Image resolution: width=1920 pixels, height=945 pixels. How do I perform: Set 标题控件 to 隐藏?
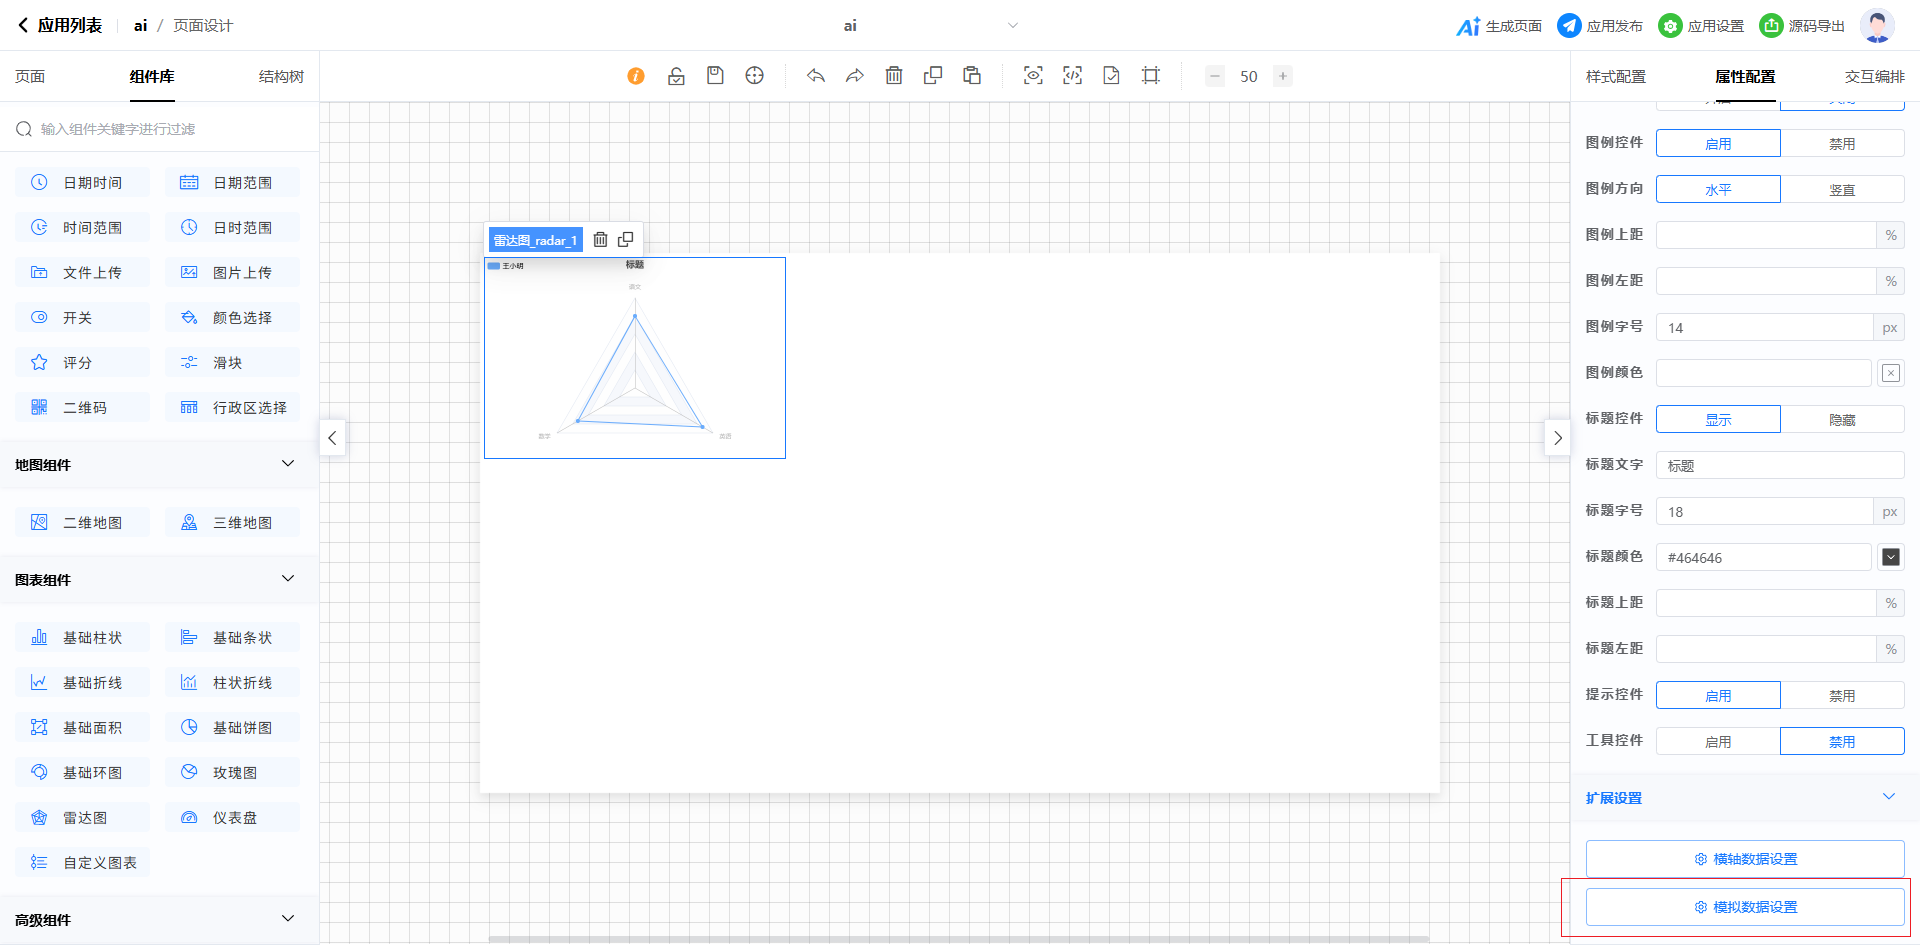click(1842, 420)
